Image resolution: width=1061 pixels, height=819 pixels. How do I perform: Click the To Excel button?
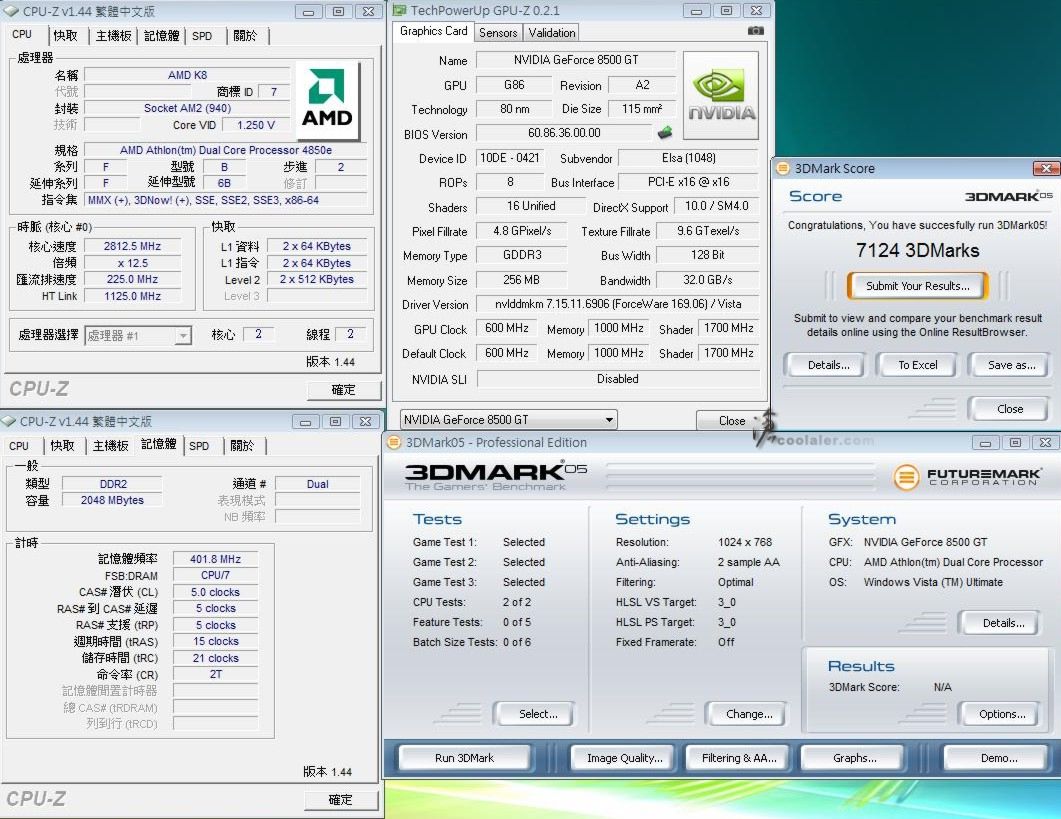coord(918,366)
